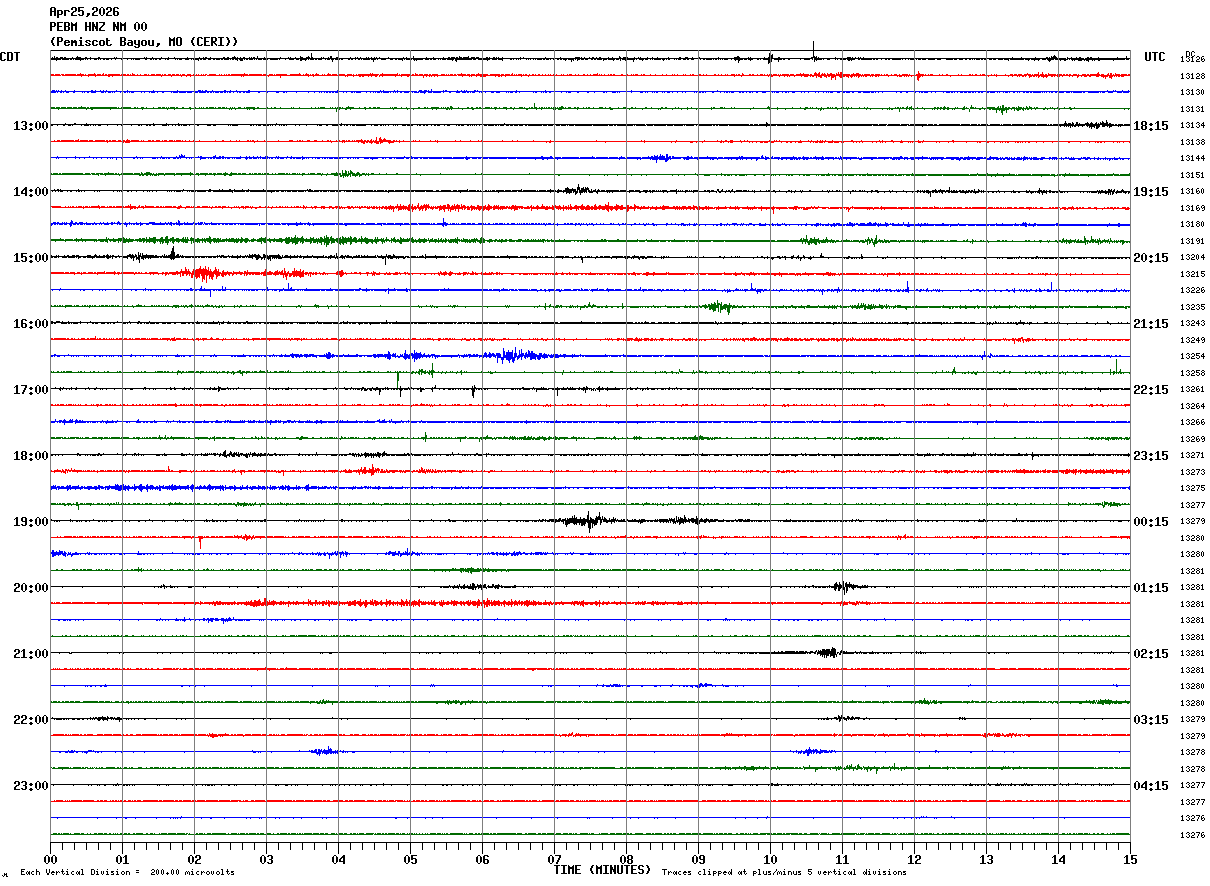Image resolution: width=1210 pixels, height=886 pixels.
Task: Click the DC offset value "13226"
Action: [x=1192, y=291]
